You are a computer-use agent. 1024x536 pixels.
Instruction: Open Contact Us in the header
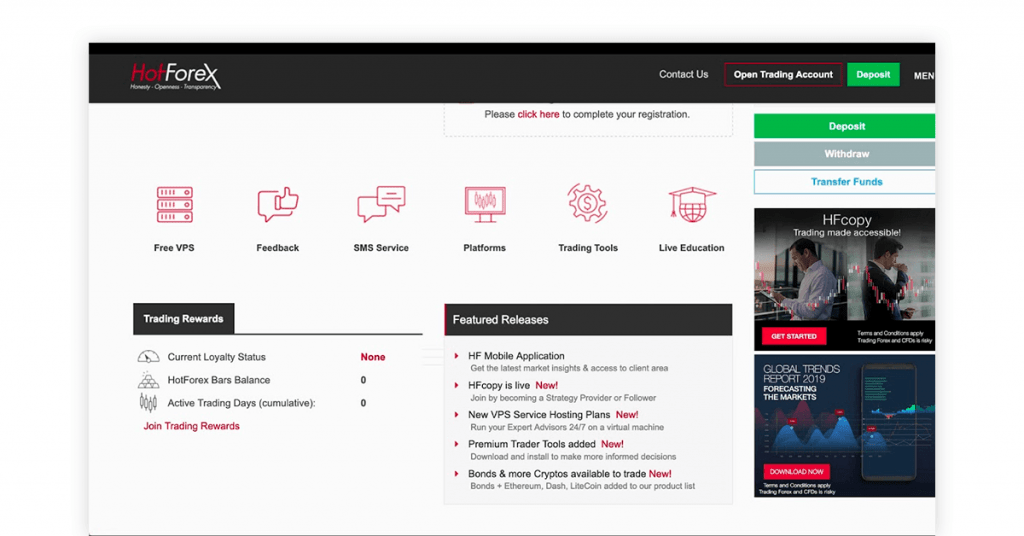(683, 75)
